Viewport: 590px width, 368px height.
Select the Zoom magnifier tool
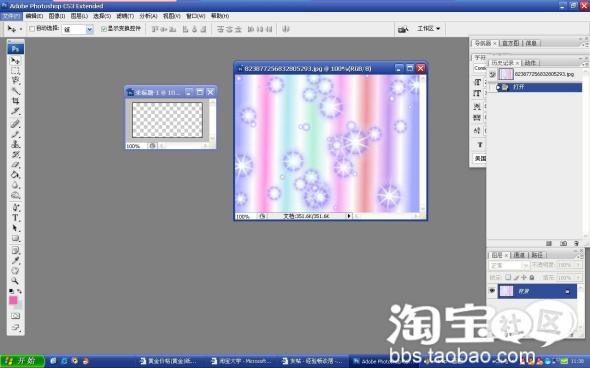click(15, 281)
